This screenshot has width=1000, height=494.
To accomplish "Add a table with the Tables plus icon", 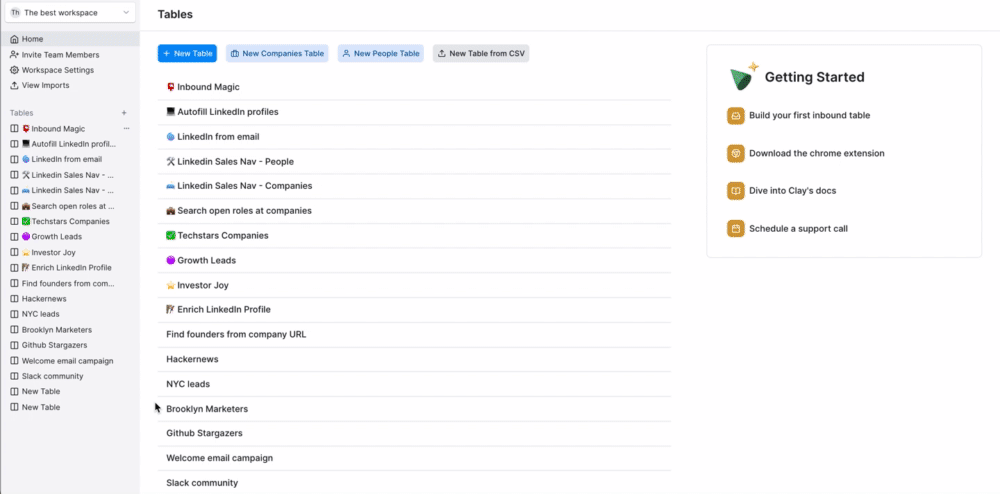I will coord(124,113).
